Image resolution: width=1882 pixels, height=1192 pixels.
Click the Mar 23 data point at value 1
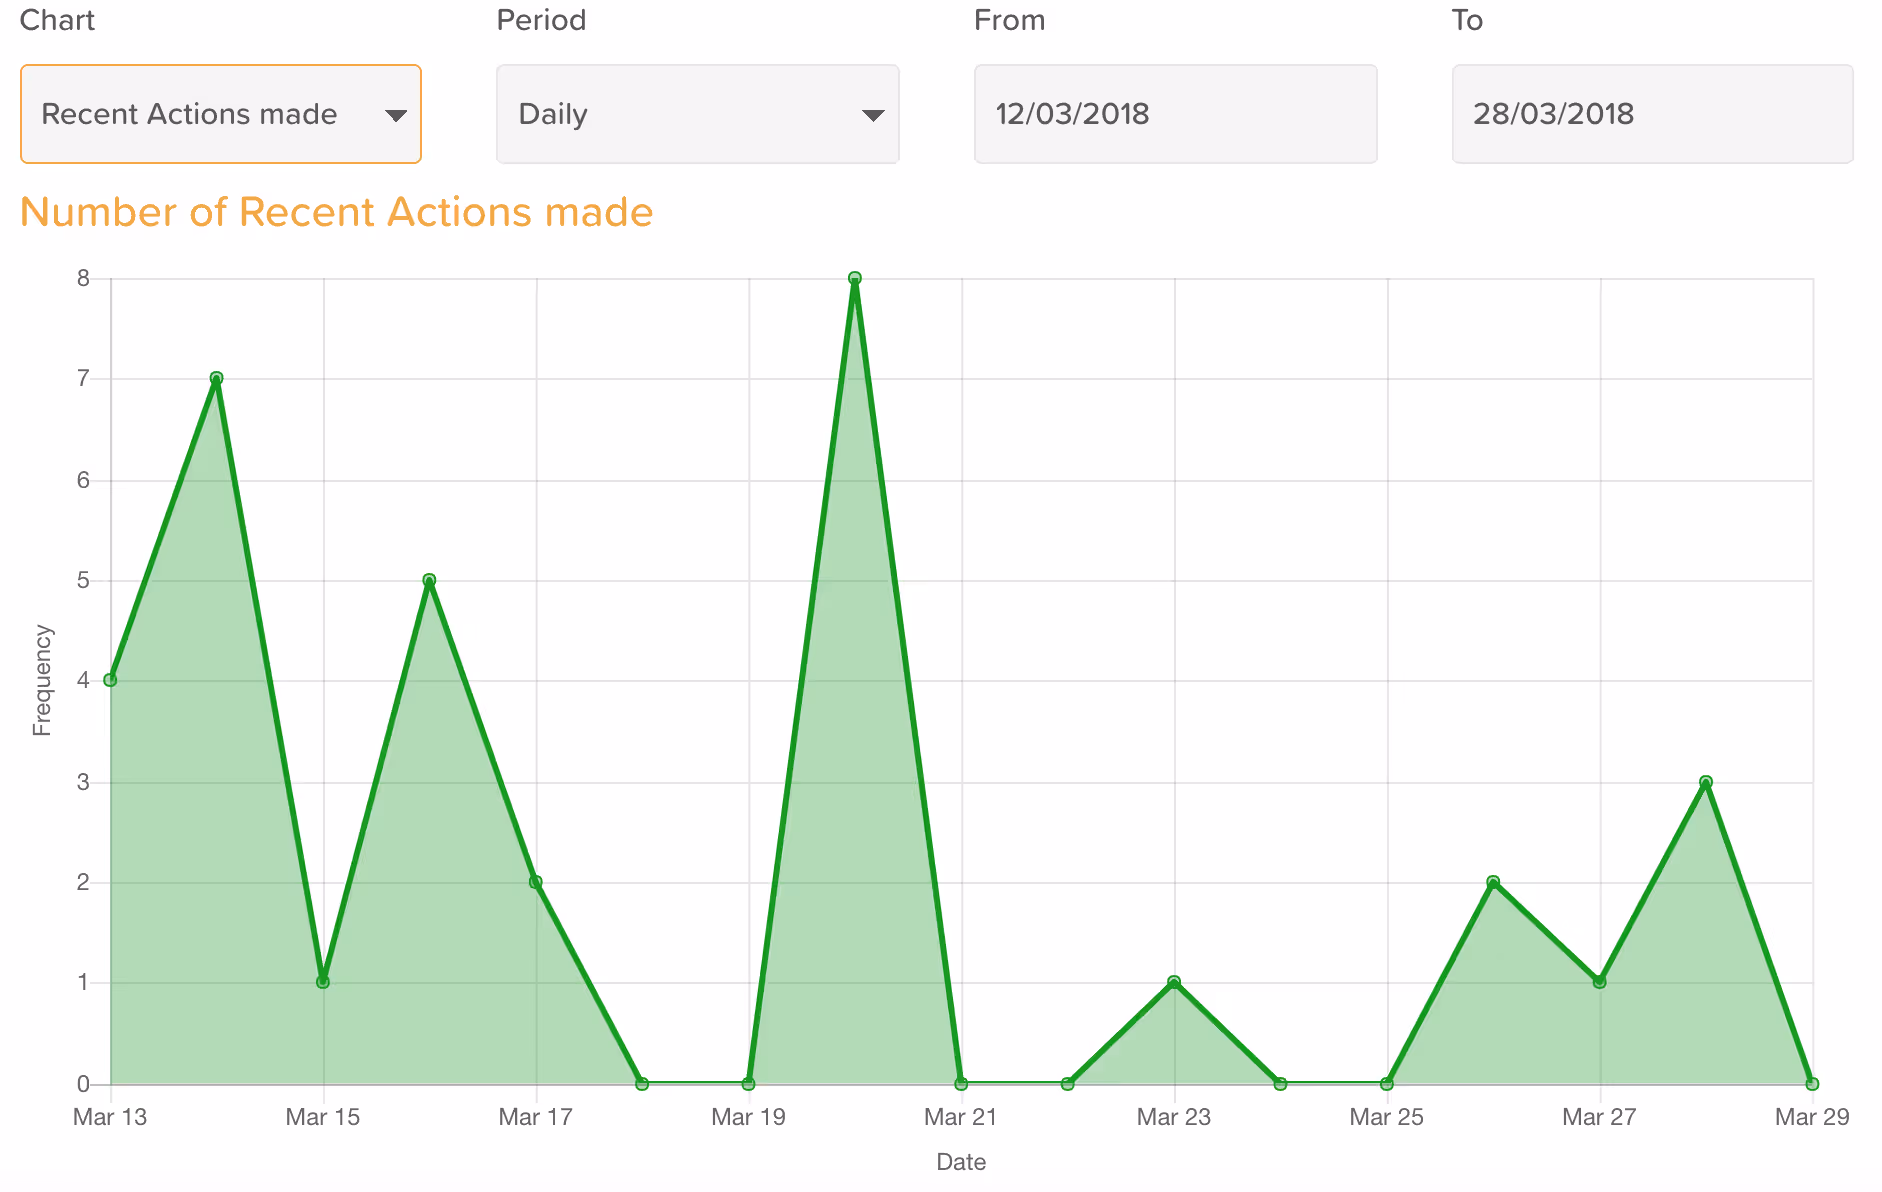tap(1174, 982)
